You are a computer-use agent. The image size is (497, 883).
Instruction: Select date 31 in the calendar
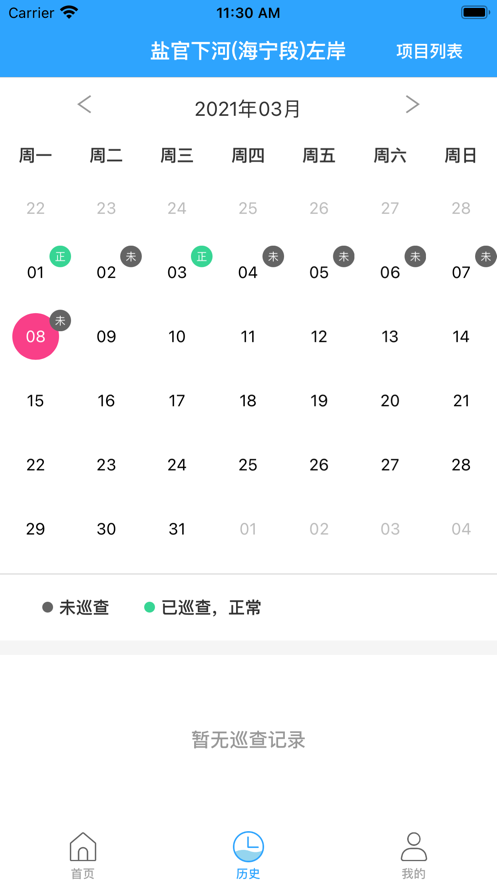point(177,529)
